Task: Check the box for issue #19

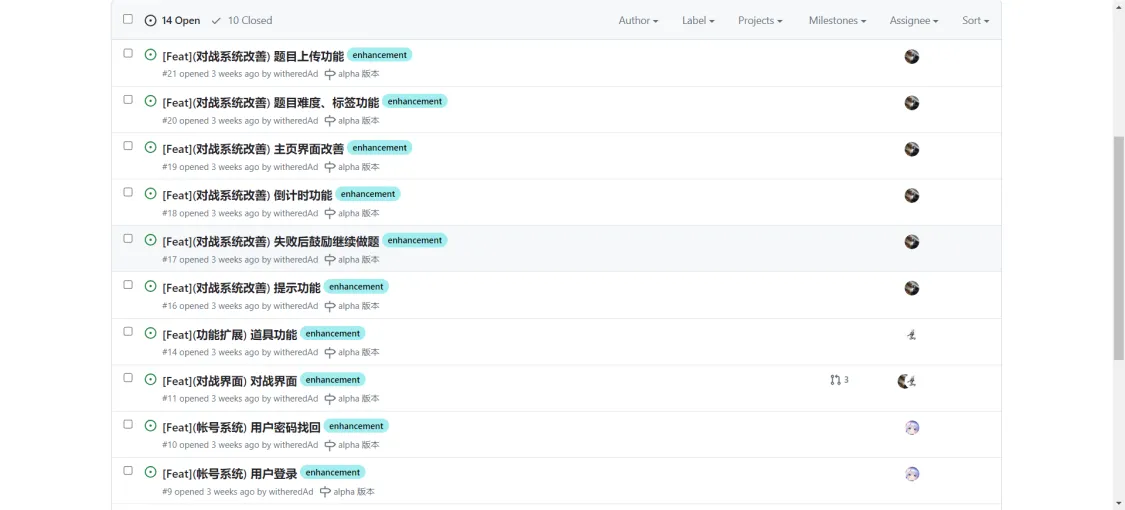Action: [x=128, y=146]
